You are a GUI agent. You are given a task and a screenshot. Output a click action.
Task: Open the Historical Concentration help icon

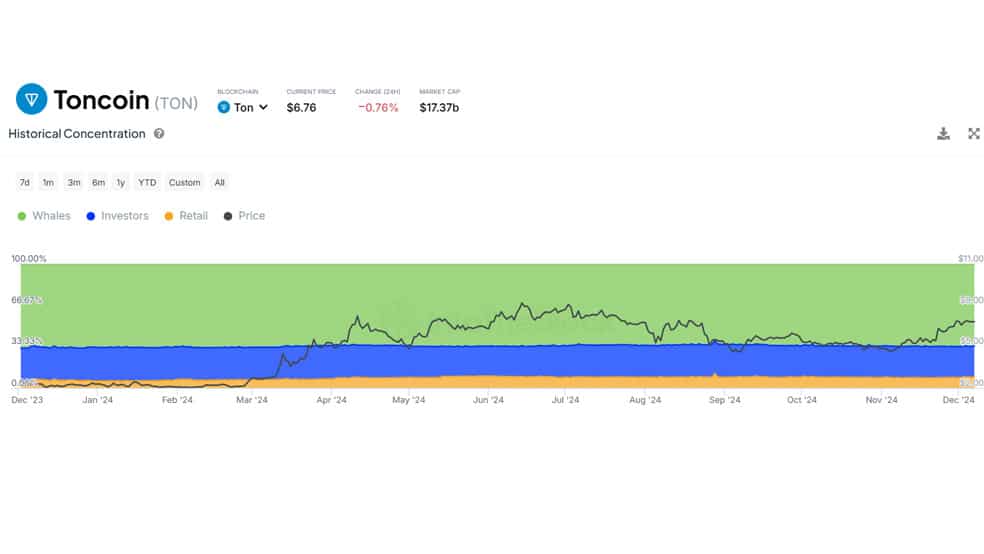[x=159, y=134]
